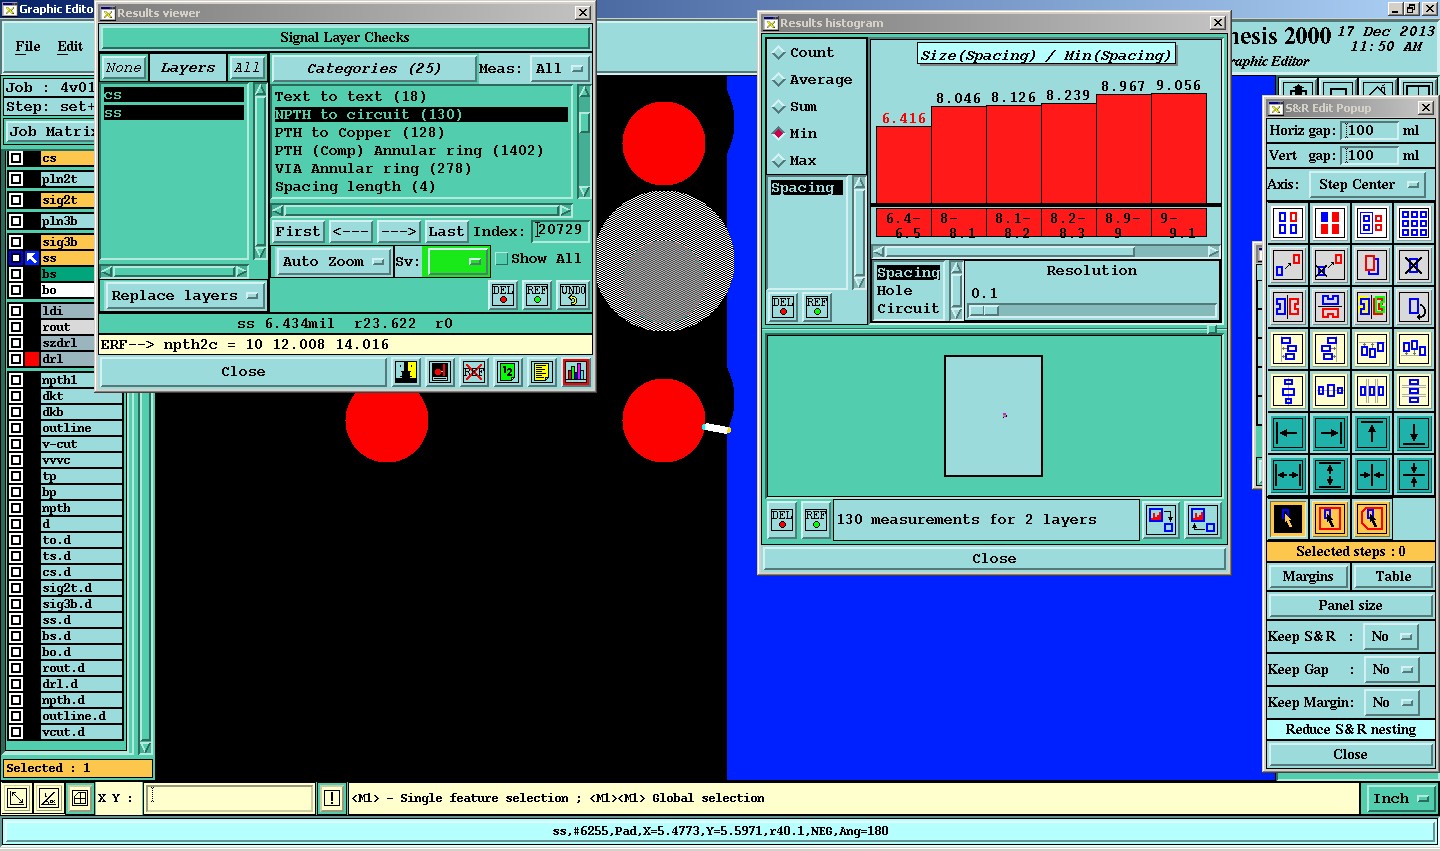Open the green Sv dropdown
Image resolution: width=1440 pixels, height=851 pixels.
[x=457, y=261]
